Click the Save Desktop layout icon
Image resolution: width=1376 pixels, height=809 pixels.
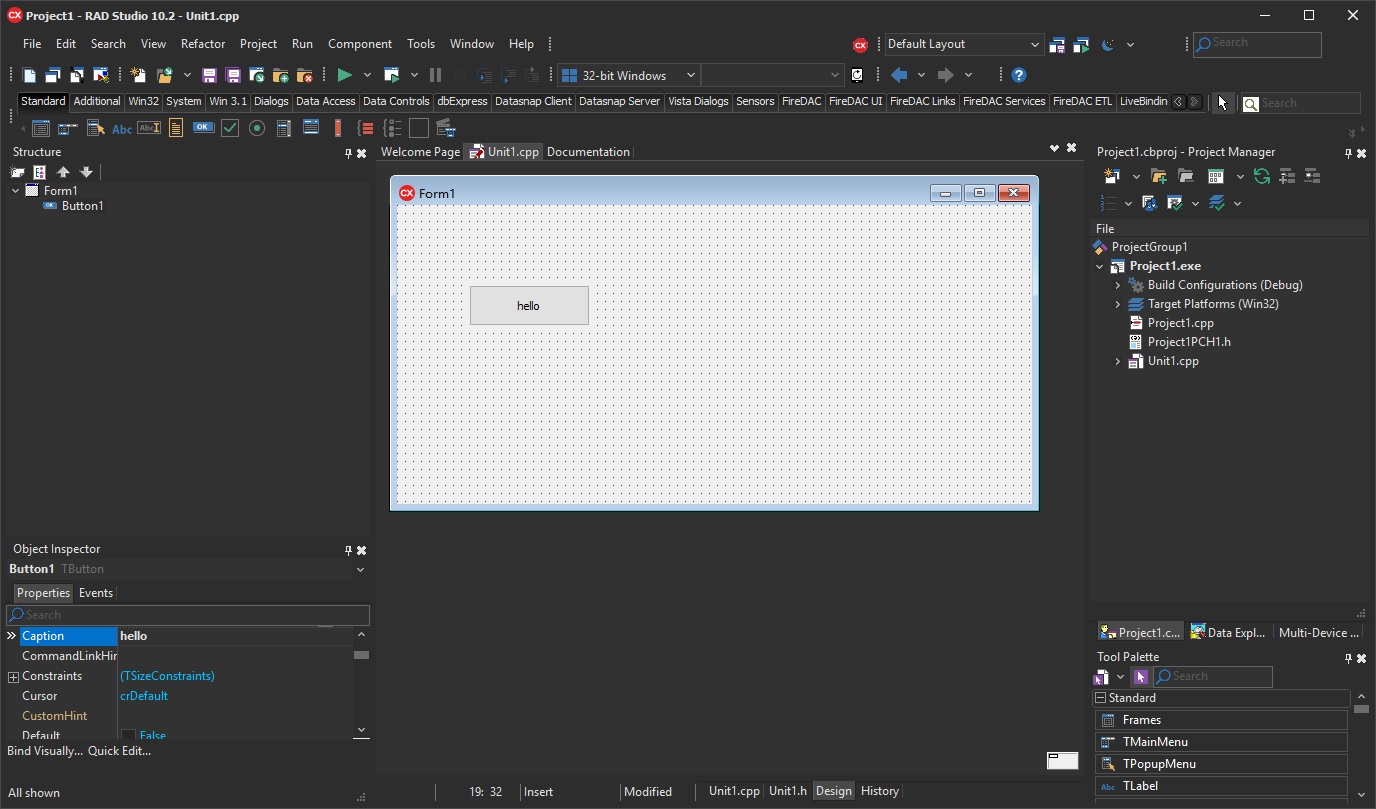pos(1057,45)
